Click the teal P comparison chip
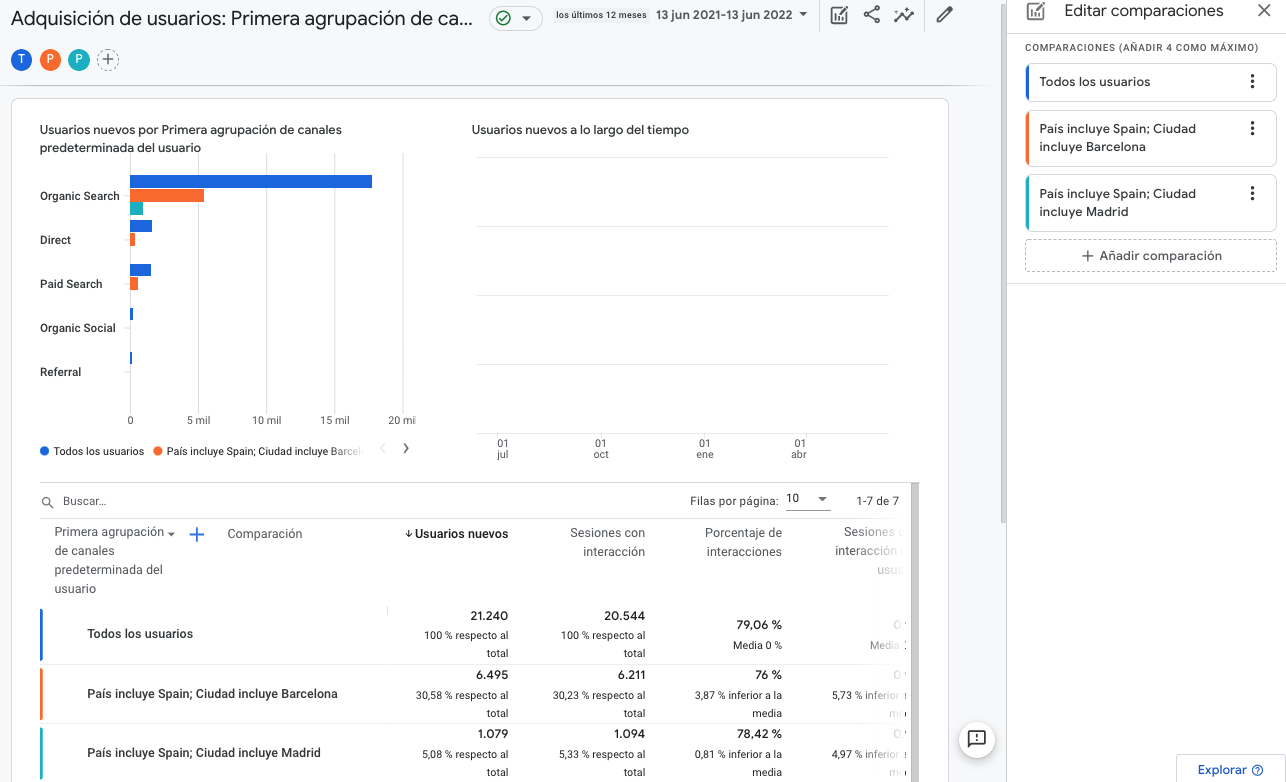Viewport: 1286px width, 782px height. coord(78,60)
